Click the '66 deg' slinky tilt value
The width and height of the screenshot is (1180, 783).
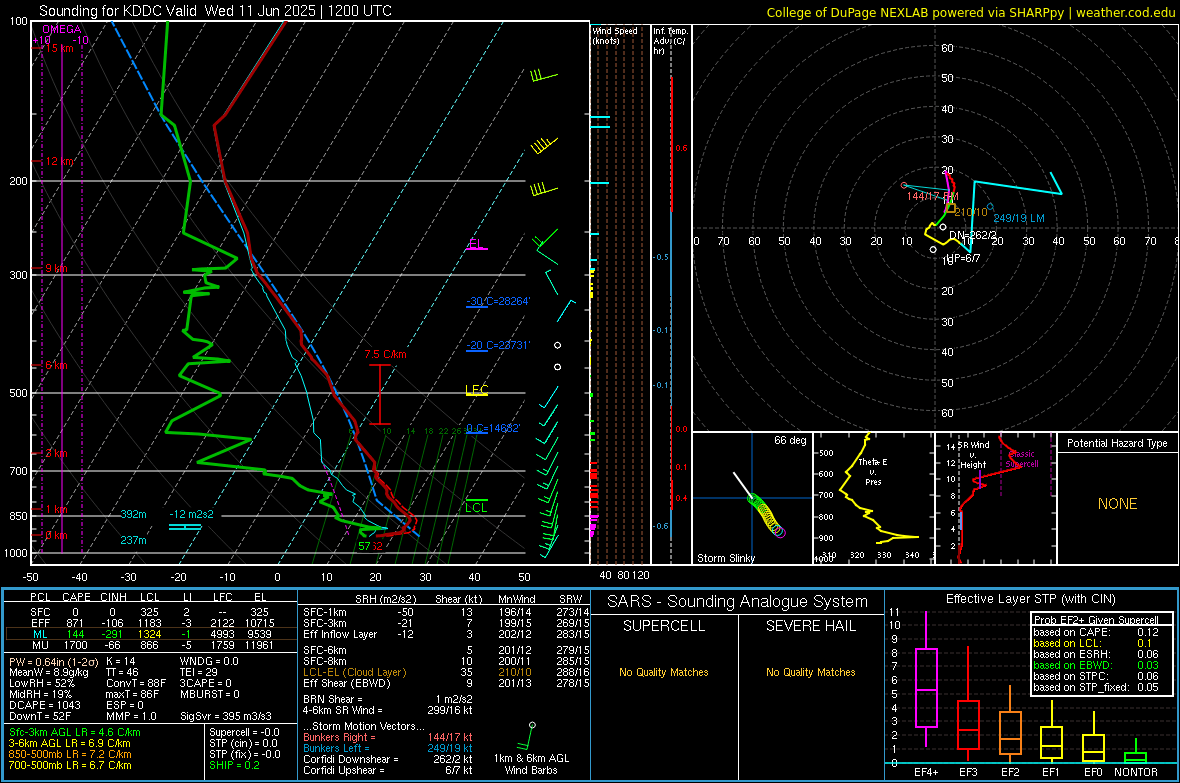pos(790,440)
